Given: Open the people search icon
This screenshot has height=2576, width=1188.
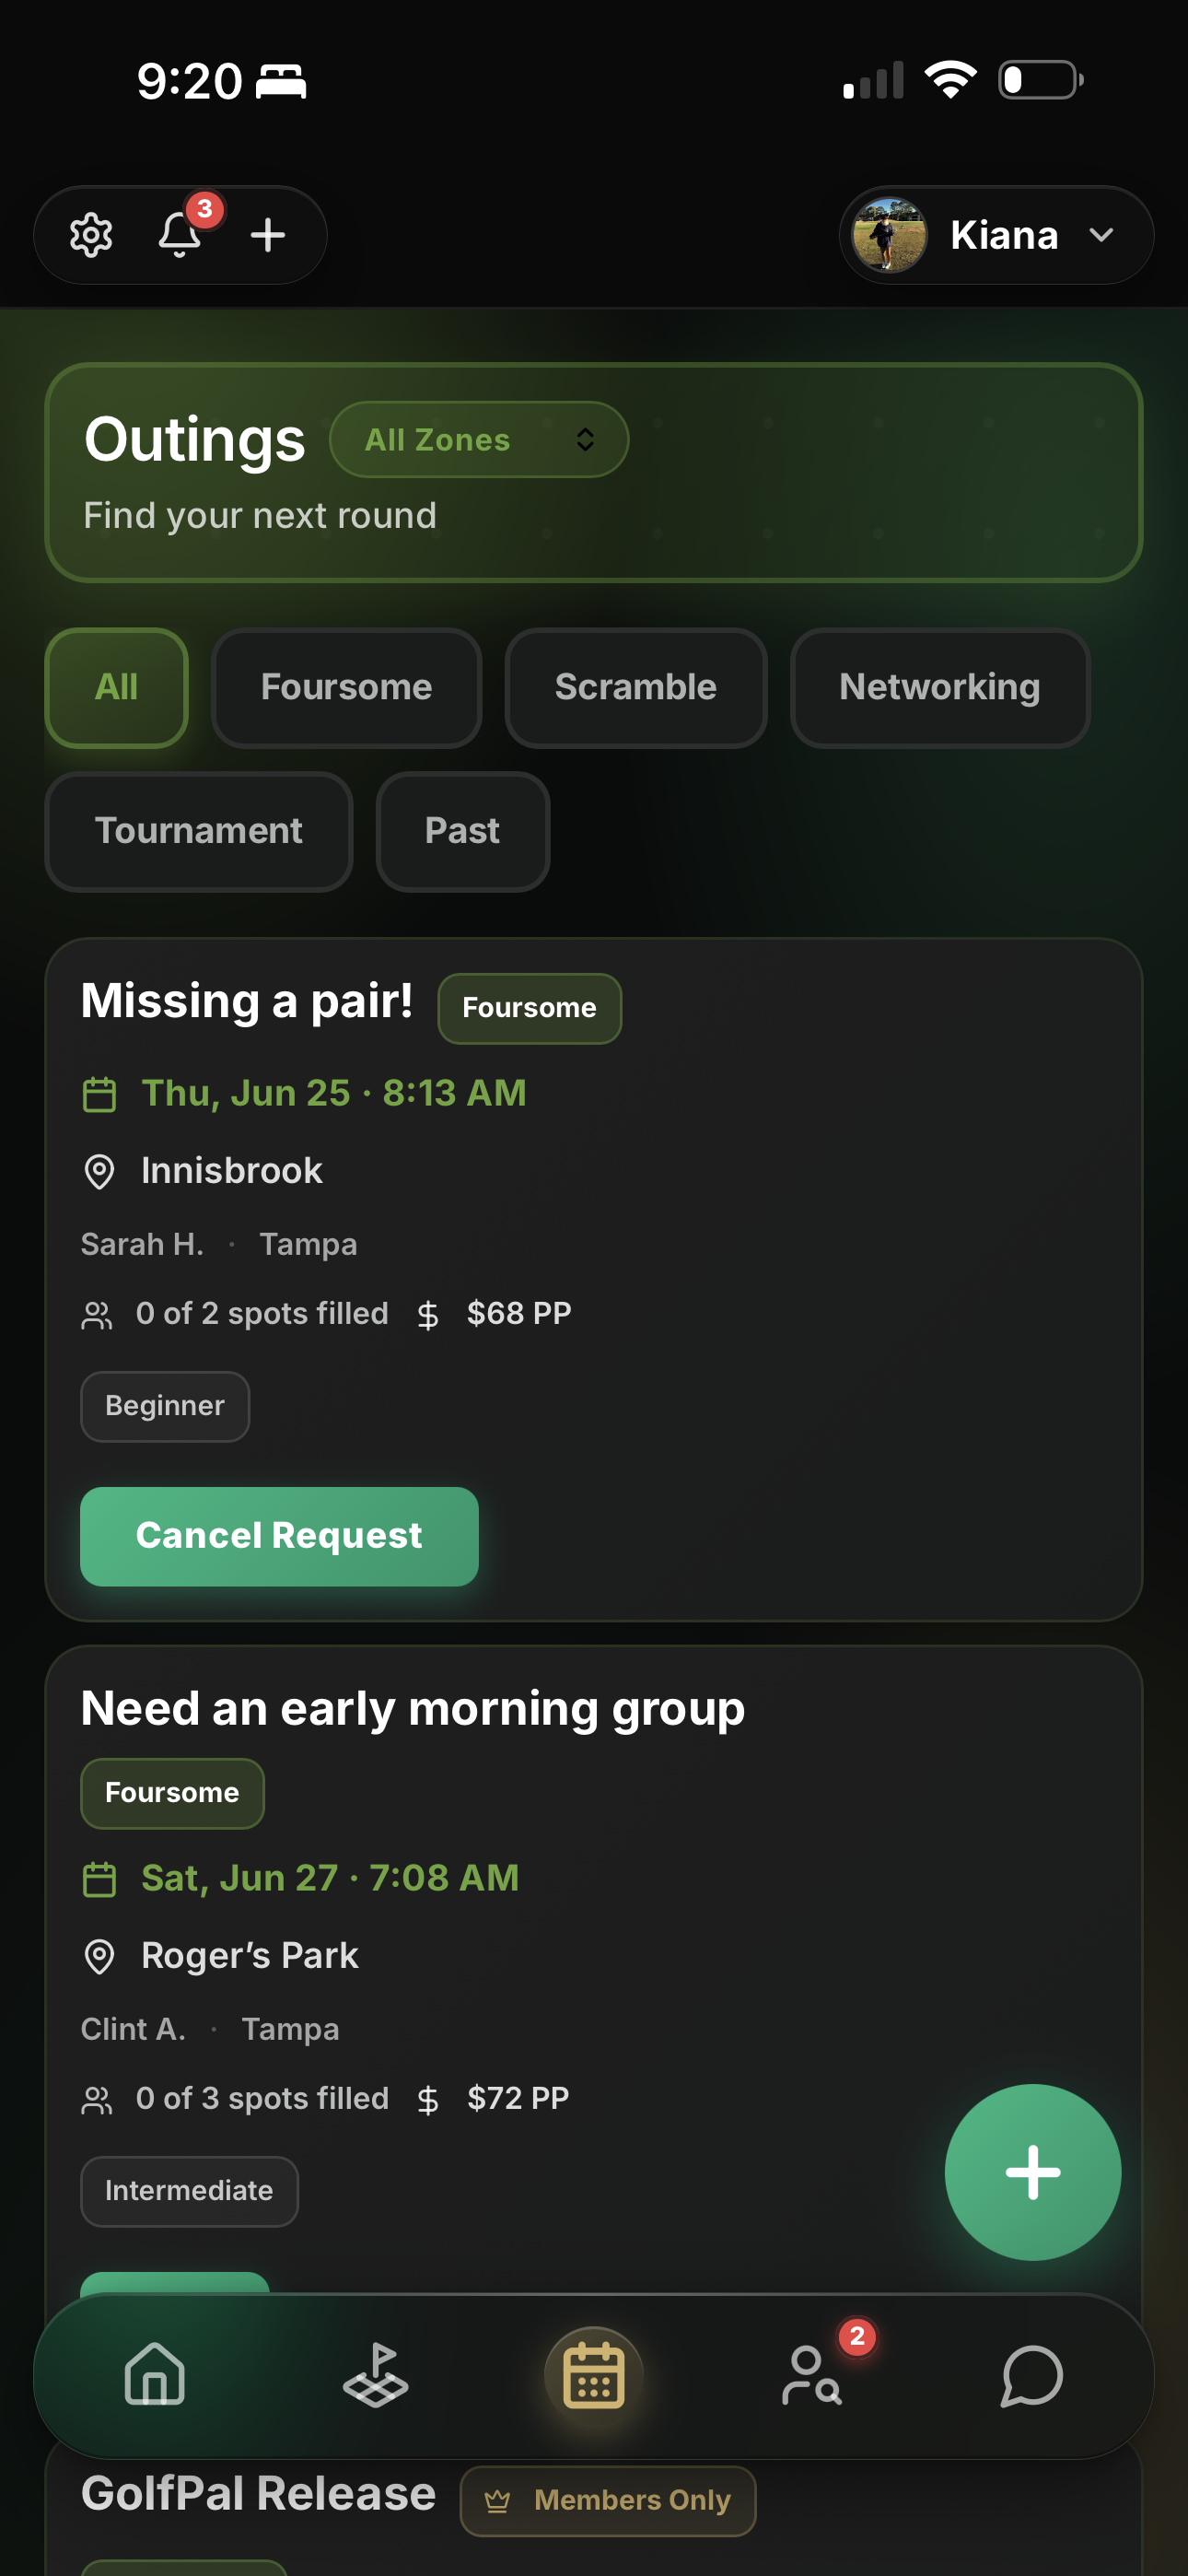Looking at the screenshot, I should click(812, 2374).
